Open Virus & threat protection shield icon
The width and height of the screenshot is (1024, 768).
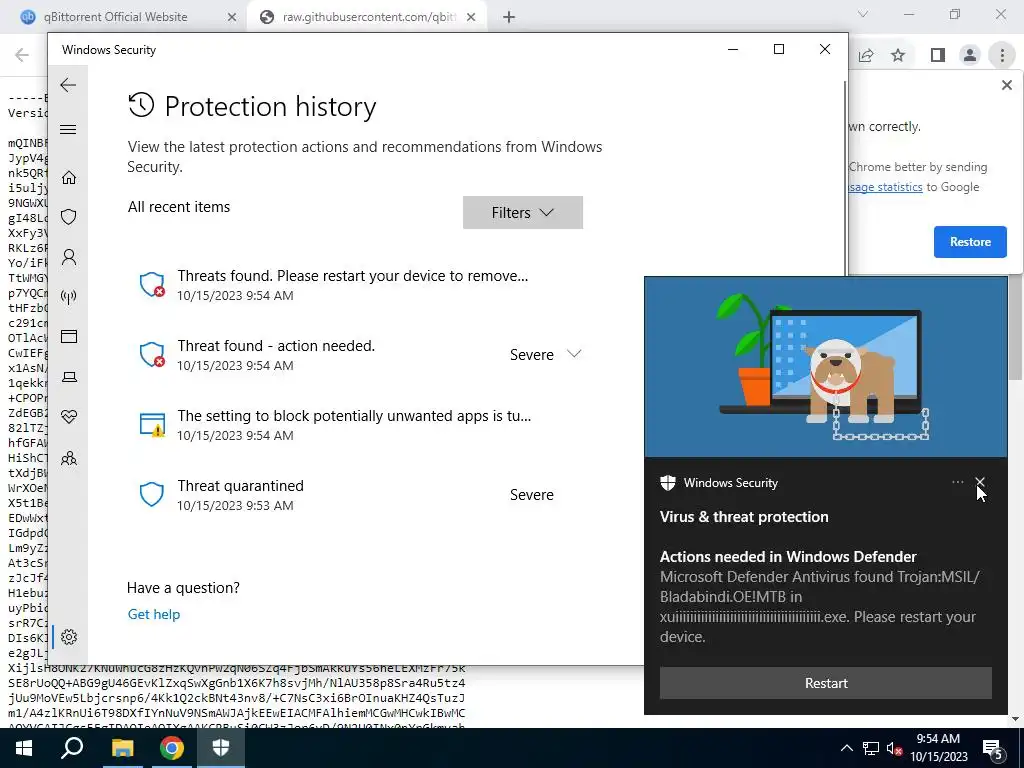click(x=69, y=217)
